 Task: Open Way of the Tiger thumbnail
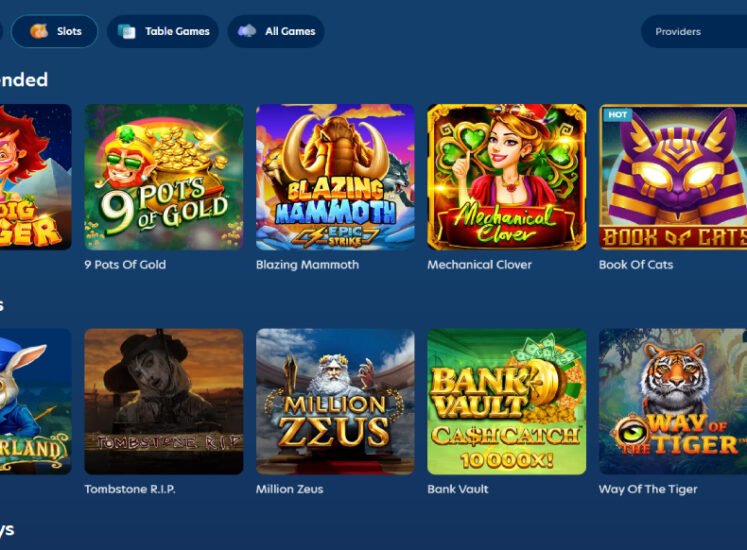pos(673,401)
